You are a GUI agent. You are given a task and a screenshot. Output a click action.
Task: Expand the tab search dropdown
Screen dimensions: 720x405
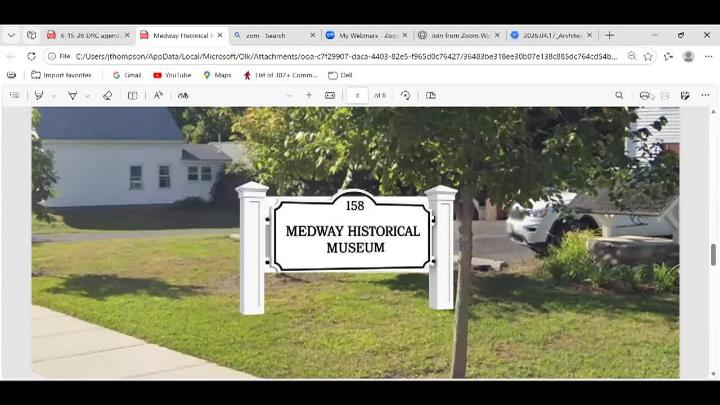tap(11, 35)
